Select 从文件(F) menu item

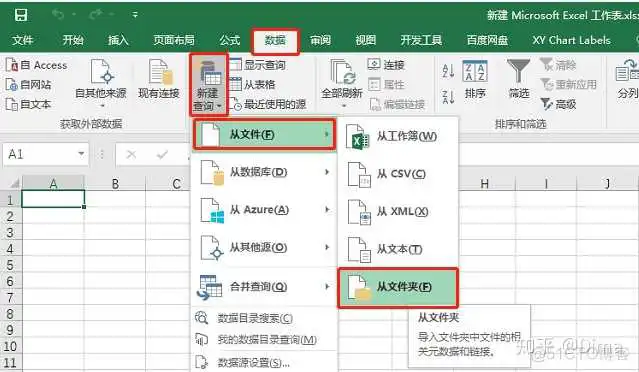[x=264, y=134]
